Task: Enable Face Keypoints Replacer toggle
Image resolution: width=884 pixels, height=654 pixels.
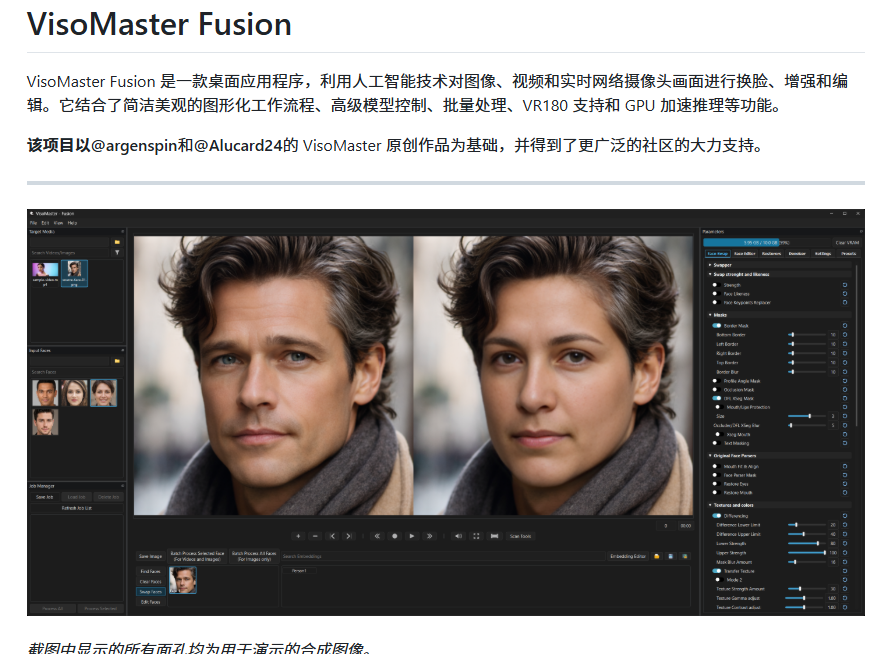Action: [716, 303]
